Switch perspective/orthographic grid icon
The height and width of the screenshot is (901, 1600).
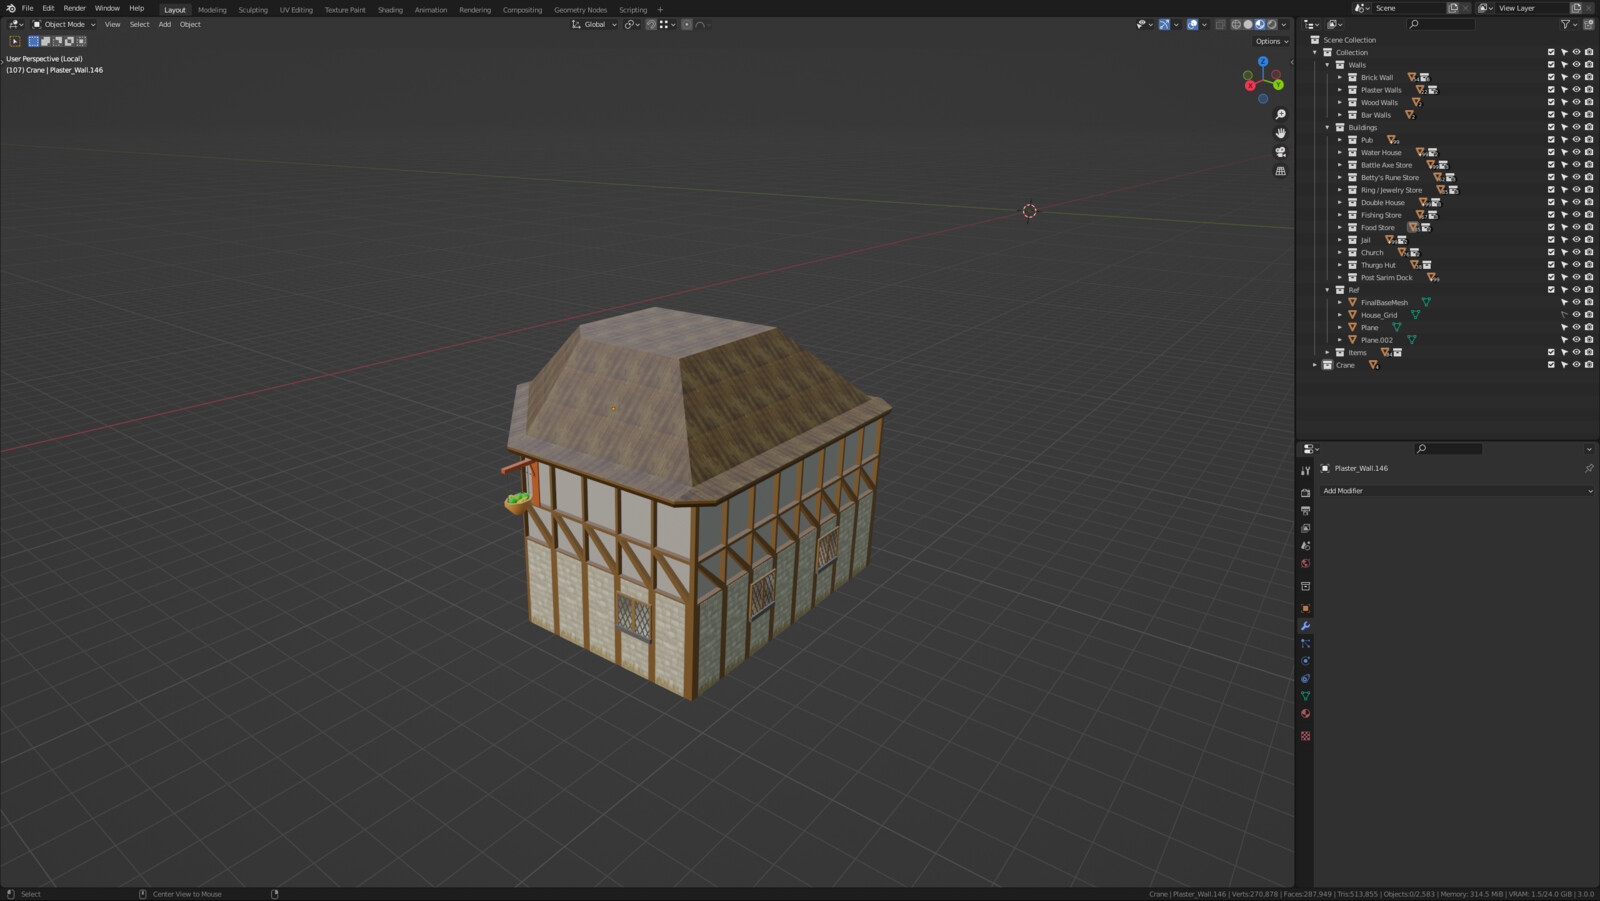1280,171
